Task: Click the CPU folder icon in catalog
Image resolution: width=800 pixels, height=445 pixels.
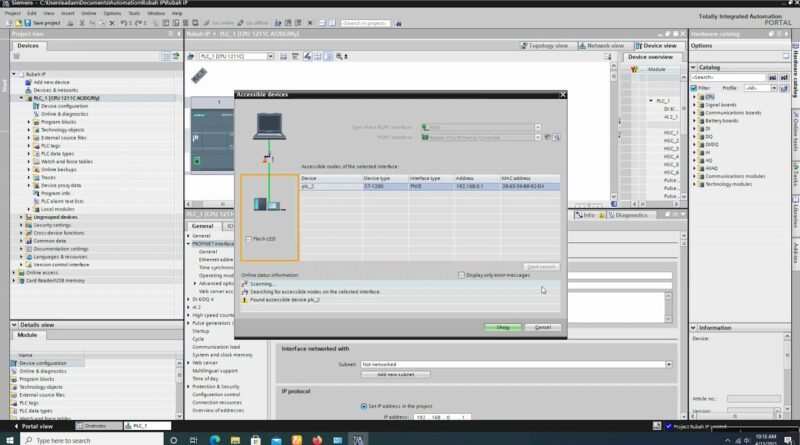Action: click(702, 97)
